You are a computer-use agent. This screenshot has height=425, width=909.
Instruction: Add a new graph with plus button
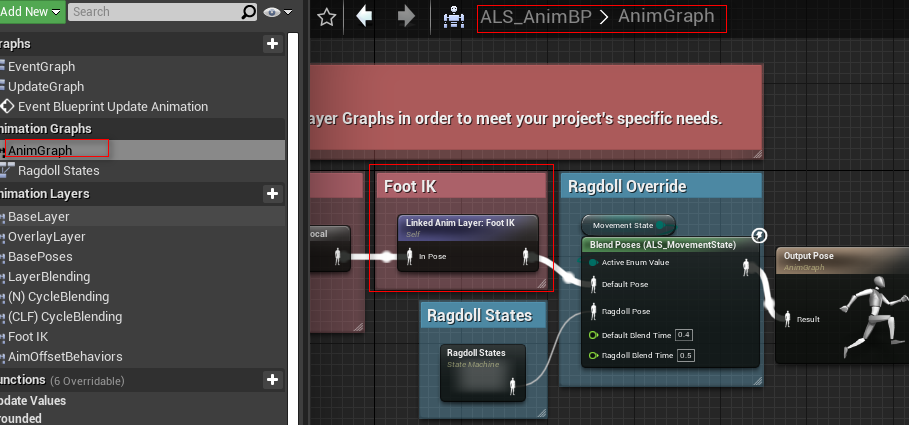coord(272,44)
